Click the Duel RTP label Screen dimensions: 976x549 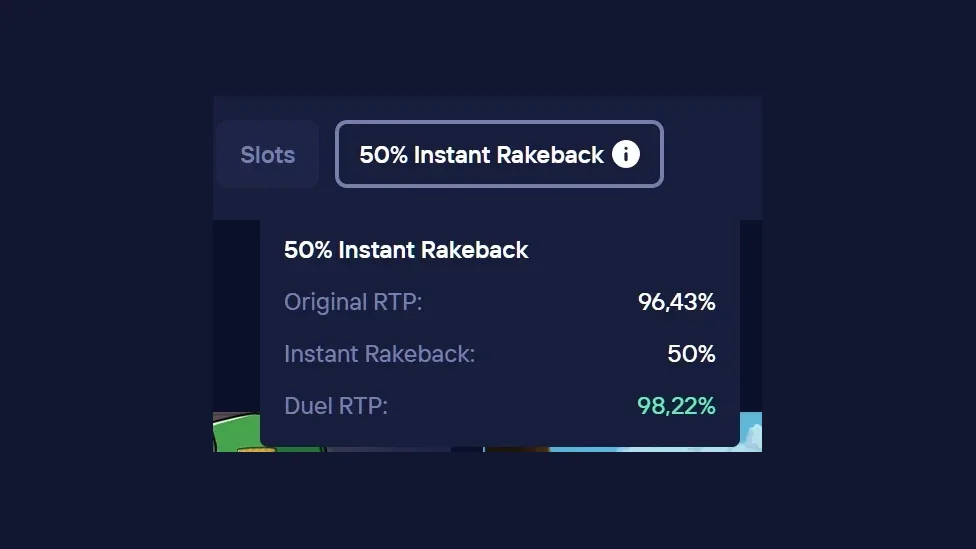click(x=336, y=406)
